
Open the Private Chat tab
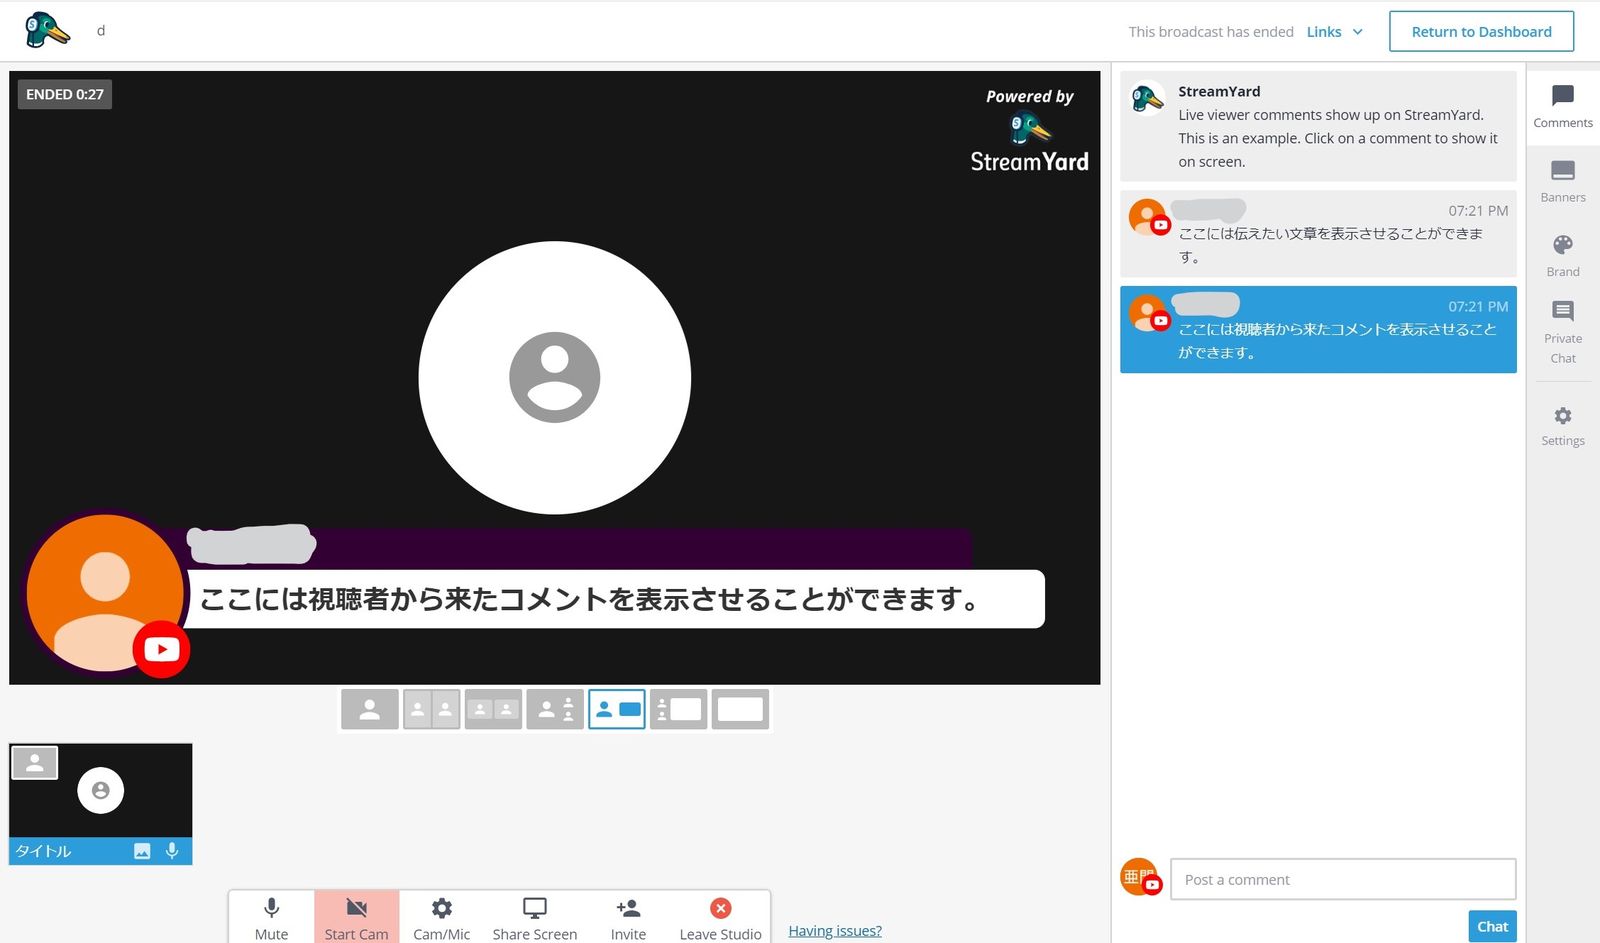click(x=1562, y=333)
